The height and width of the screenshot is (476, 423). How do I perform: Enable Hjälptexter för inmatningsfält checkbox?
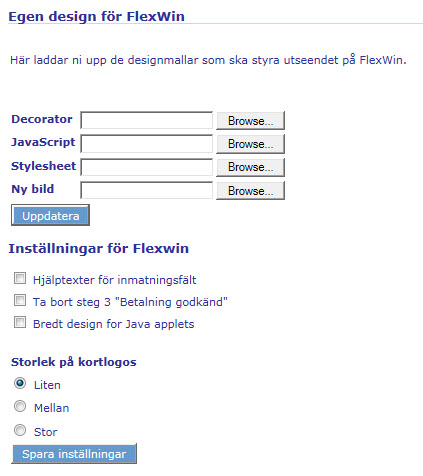(20, 278)
